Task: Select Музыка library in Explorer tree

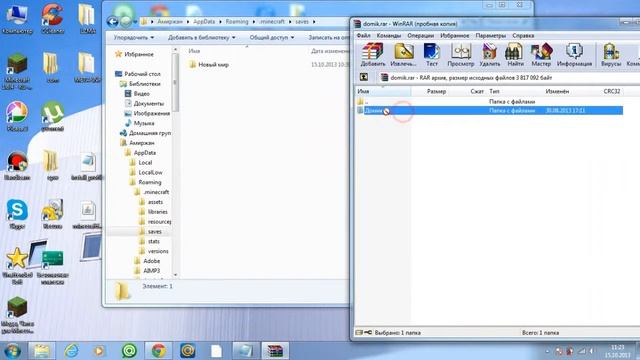Action: [140, 123]
